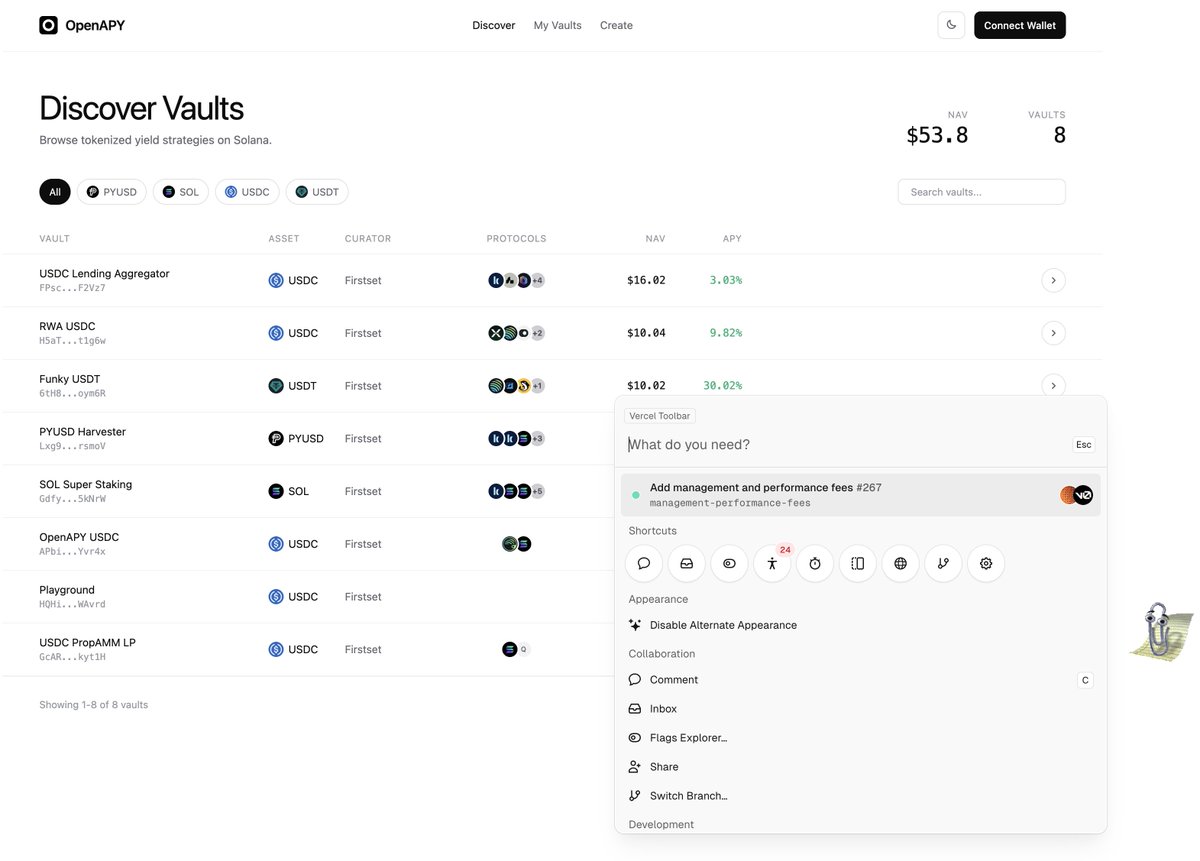Image resolution: width=1200 pixels, height=861 pixels.
Task: Click the 9.82% APY value
Action: (x=725, y=333)
